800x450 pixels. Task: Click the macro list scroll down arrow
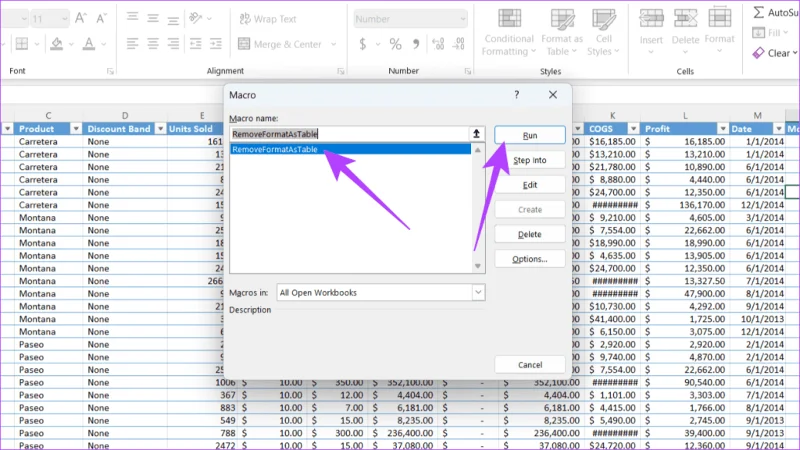coord(478,266)
